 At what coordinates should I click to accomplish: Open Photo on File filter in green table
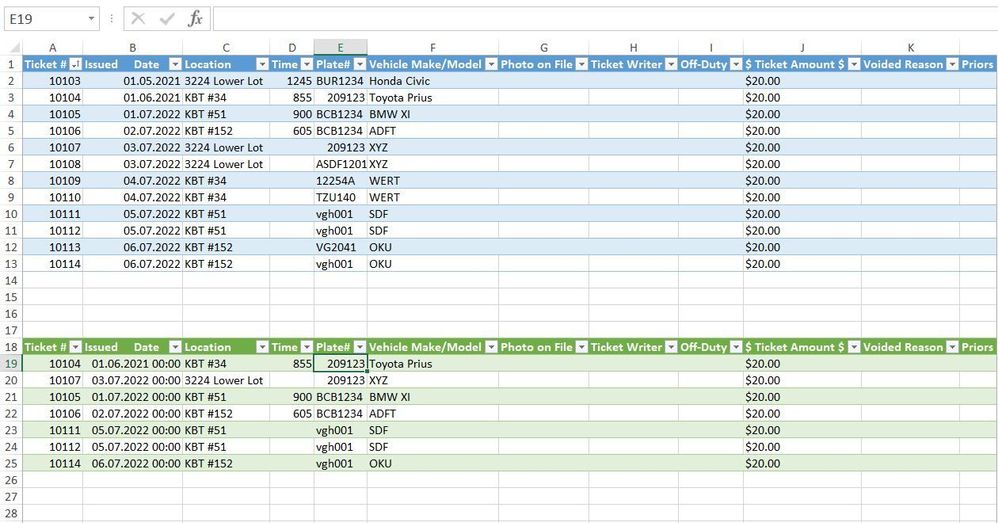coord(581,347)
